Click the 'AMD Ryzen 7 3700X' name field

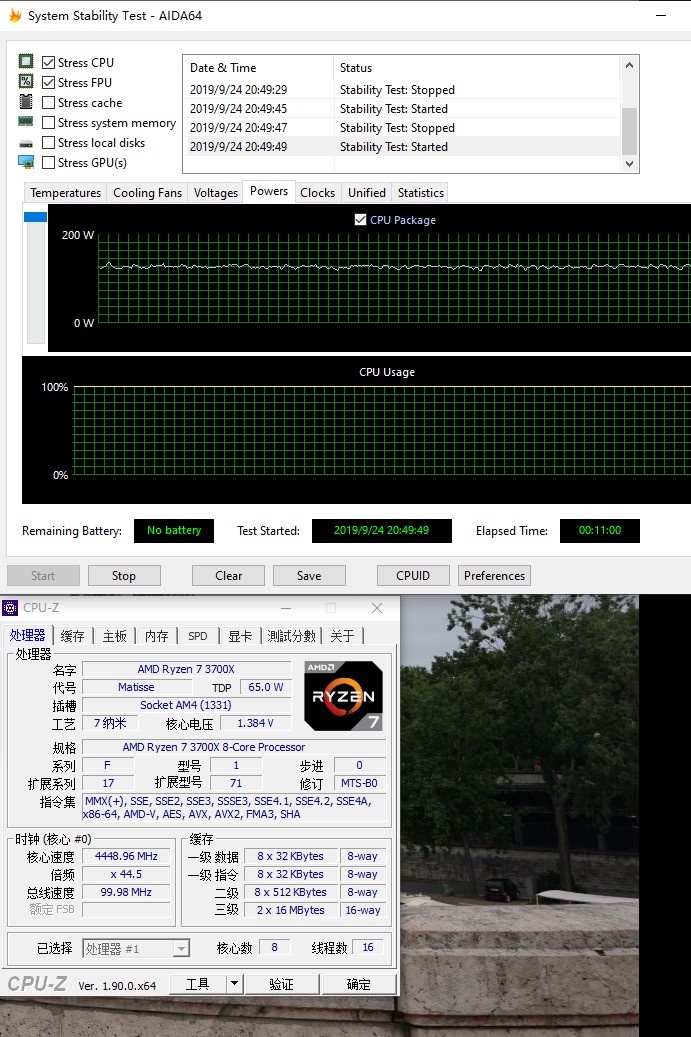pyautogui.click(x=186, y=669)
